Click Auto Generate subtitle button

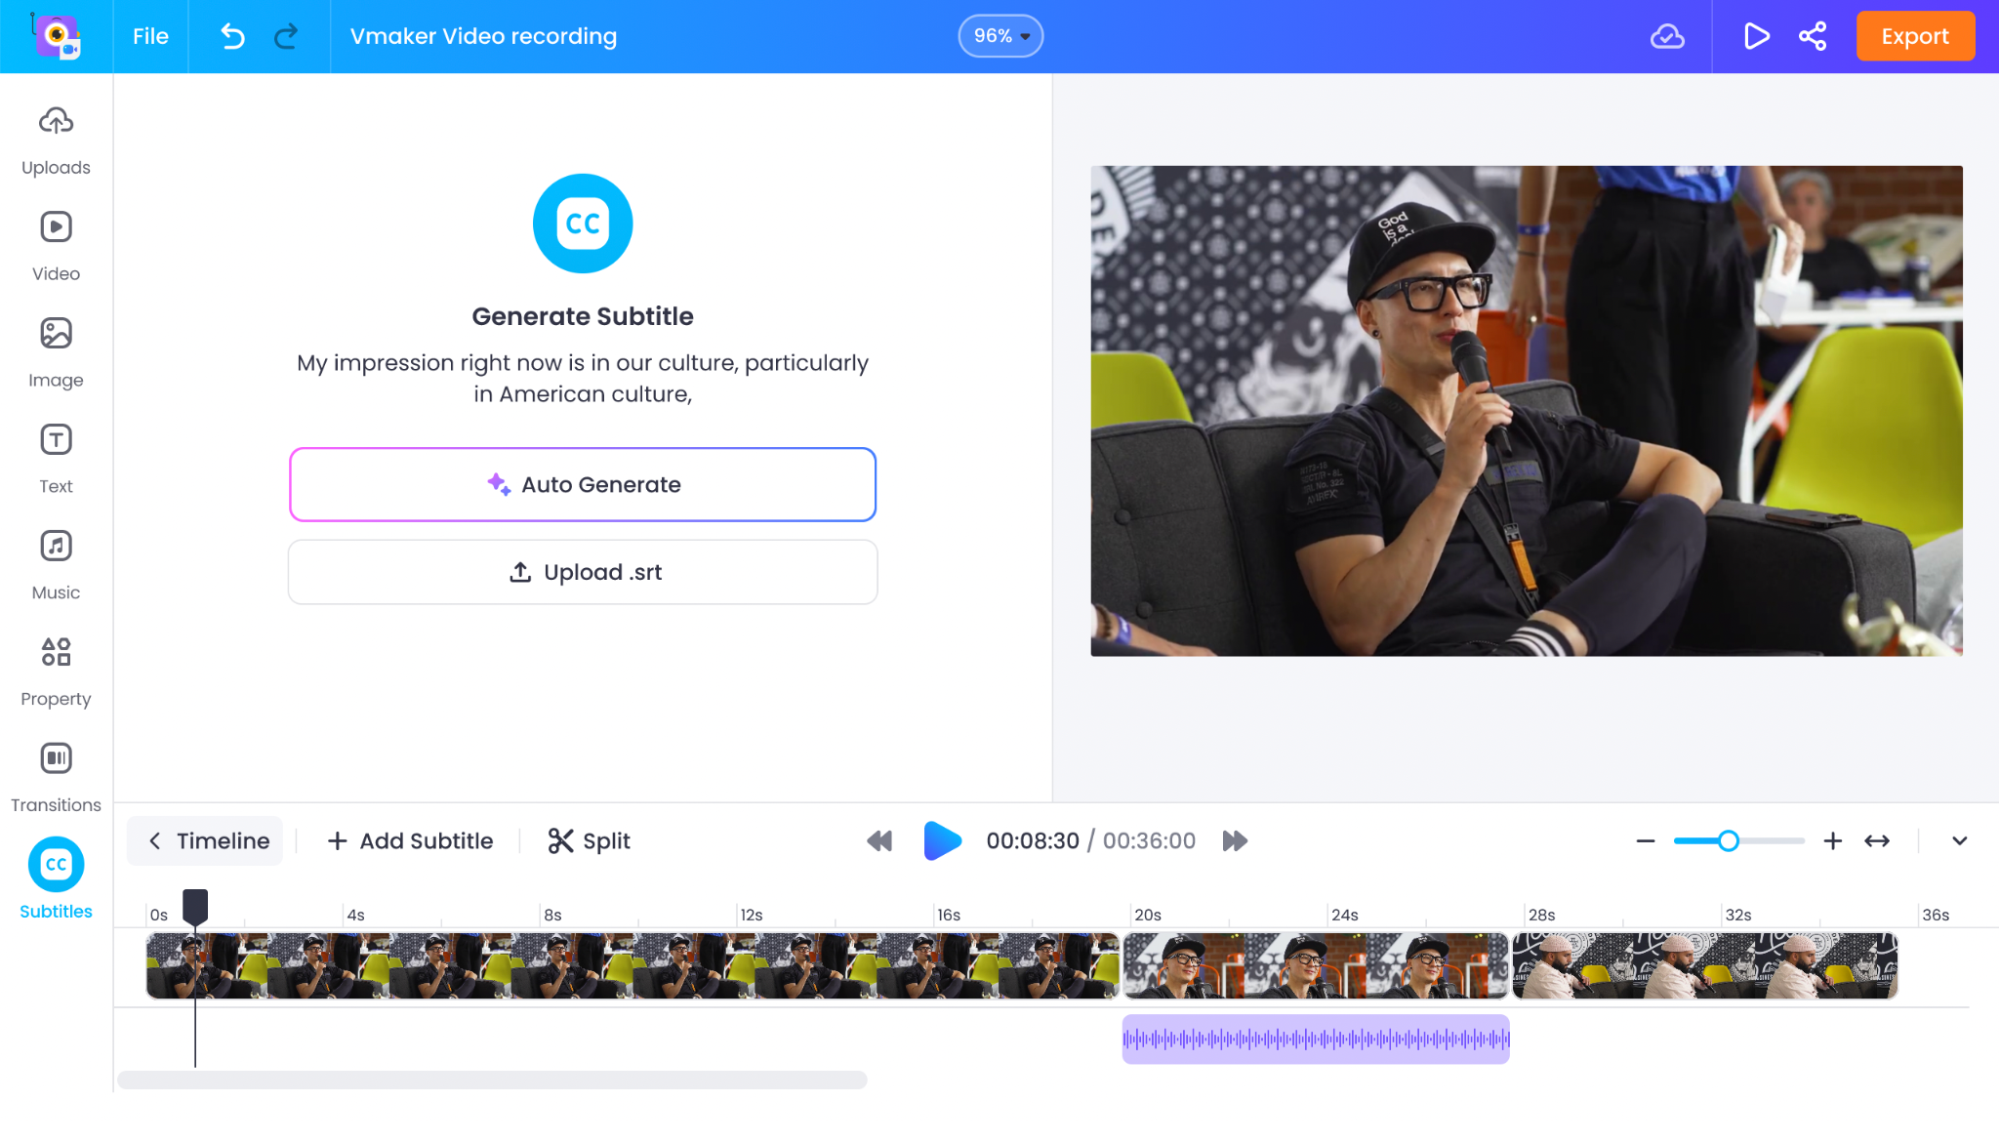tap(583, 484)
